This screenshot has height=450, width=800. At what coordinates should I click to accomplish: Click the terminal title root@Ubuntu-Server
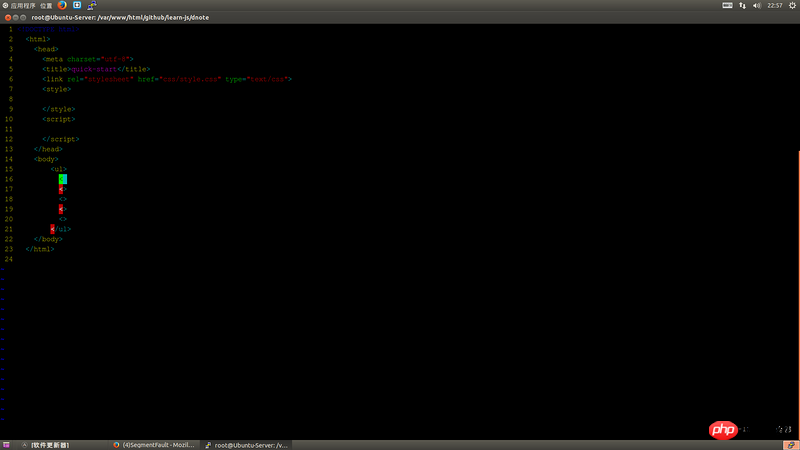click(120, 17)
